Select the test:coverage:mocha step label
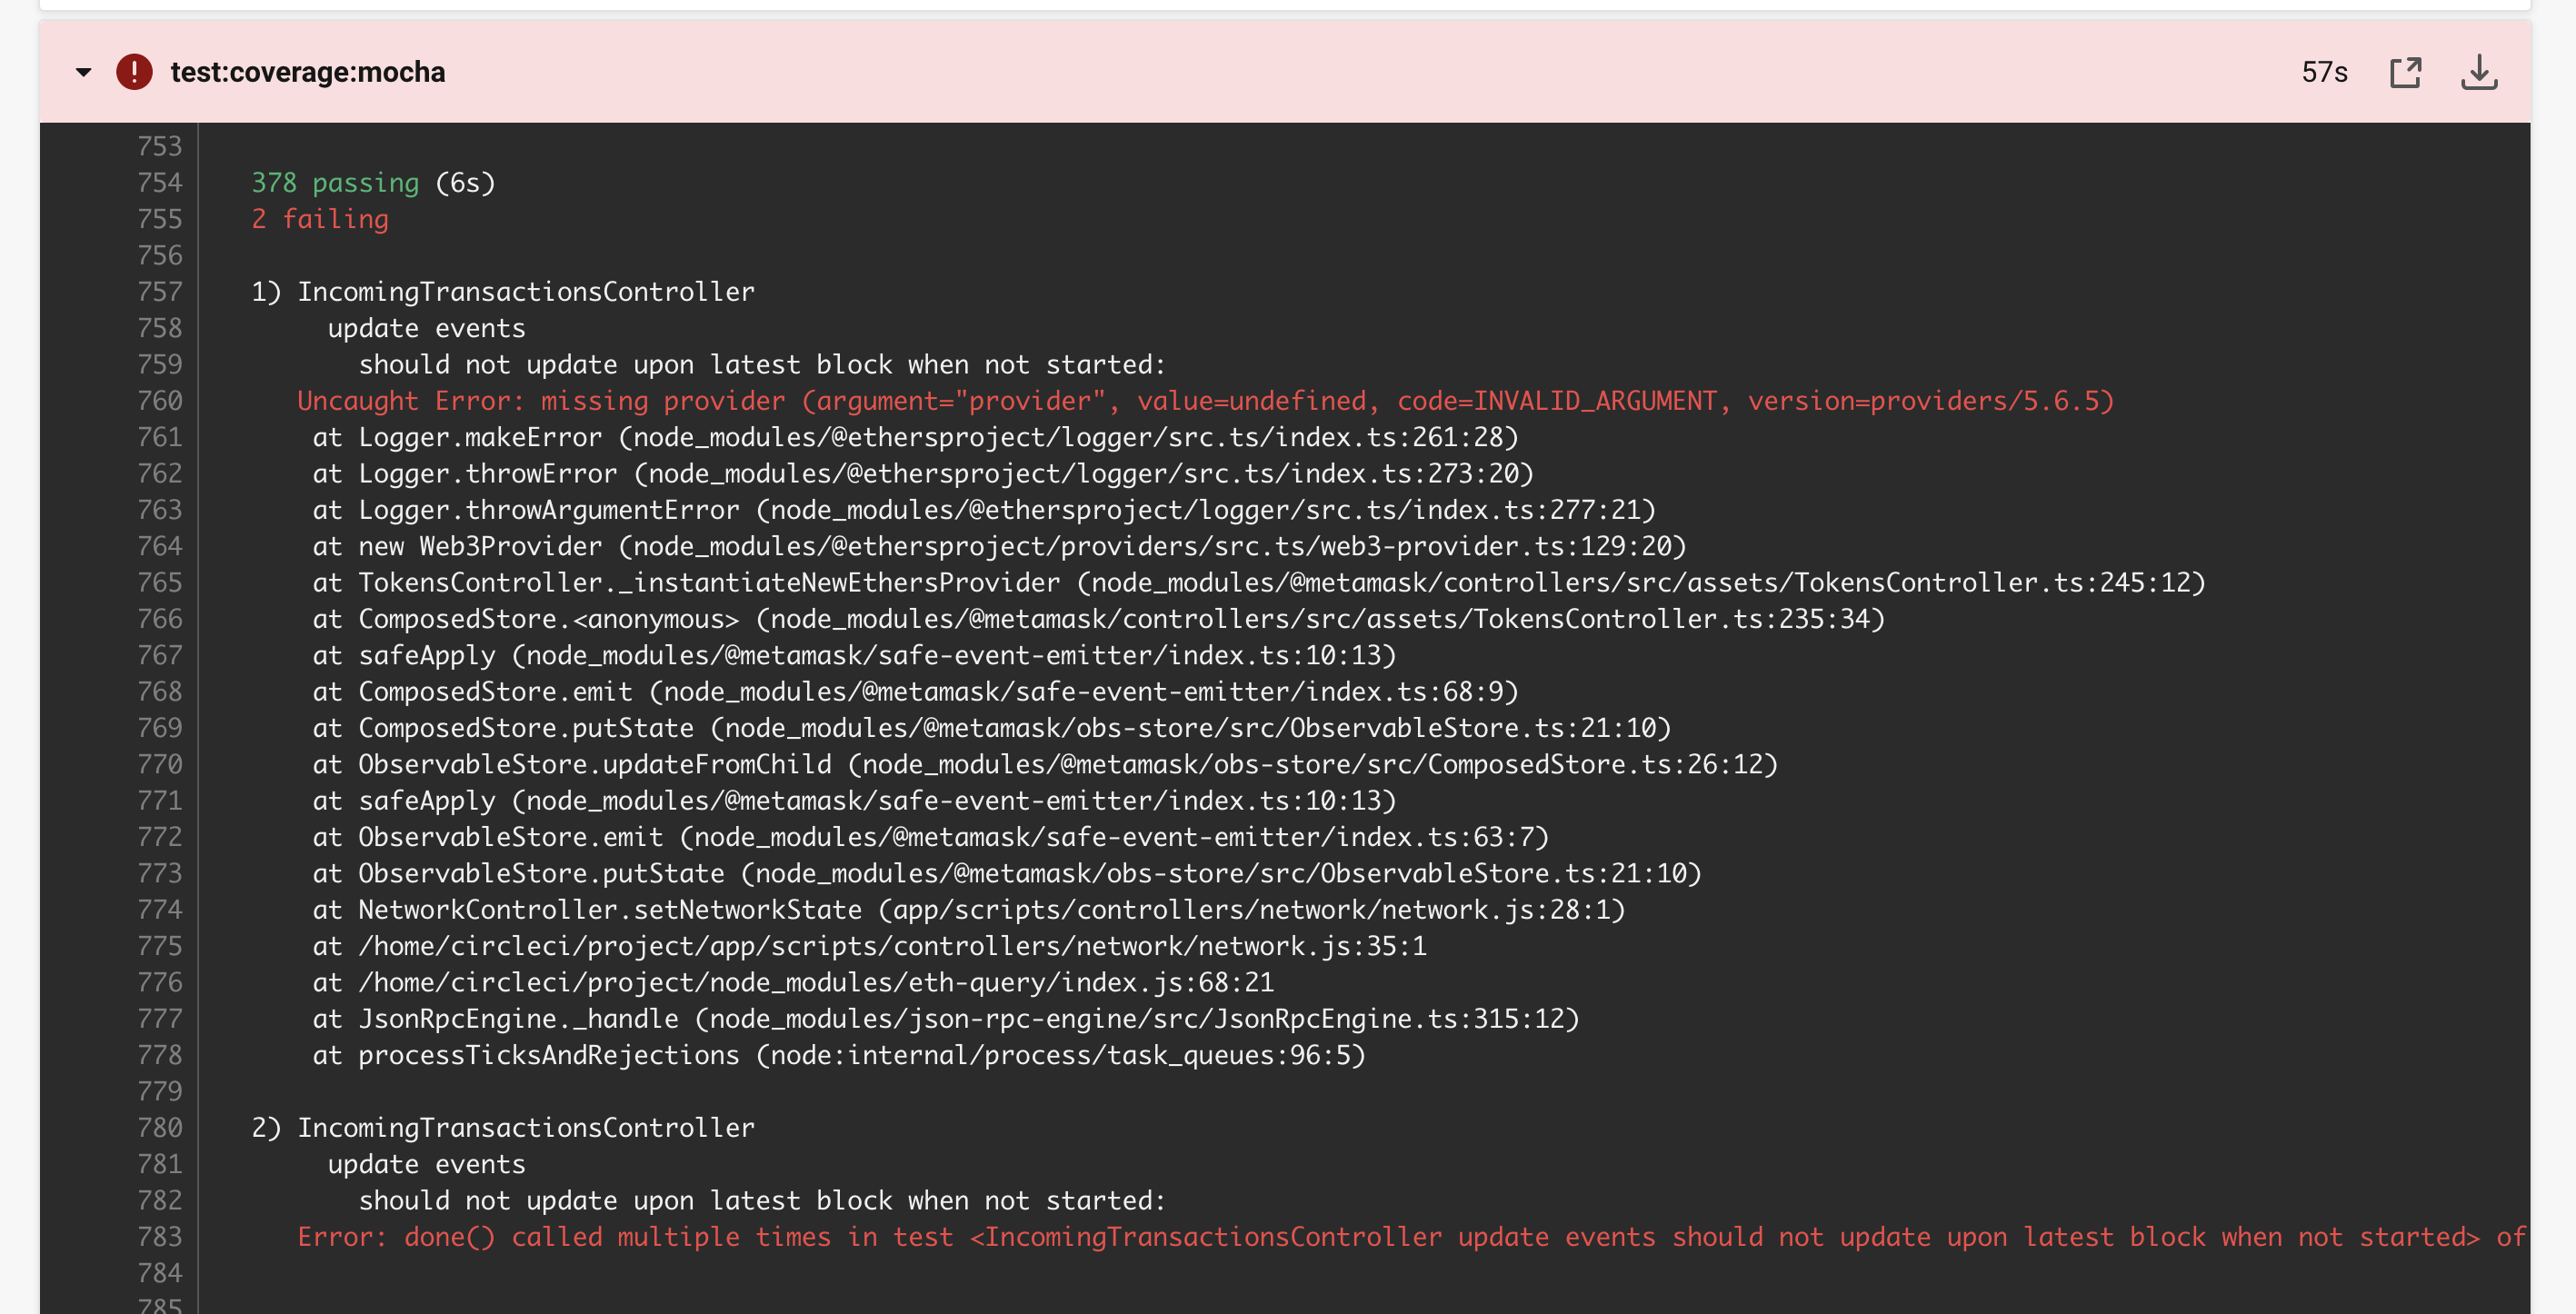2576x1314 pixels. tap(307, 71)
